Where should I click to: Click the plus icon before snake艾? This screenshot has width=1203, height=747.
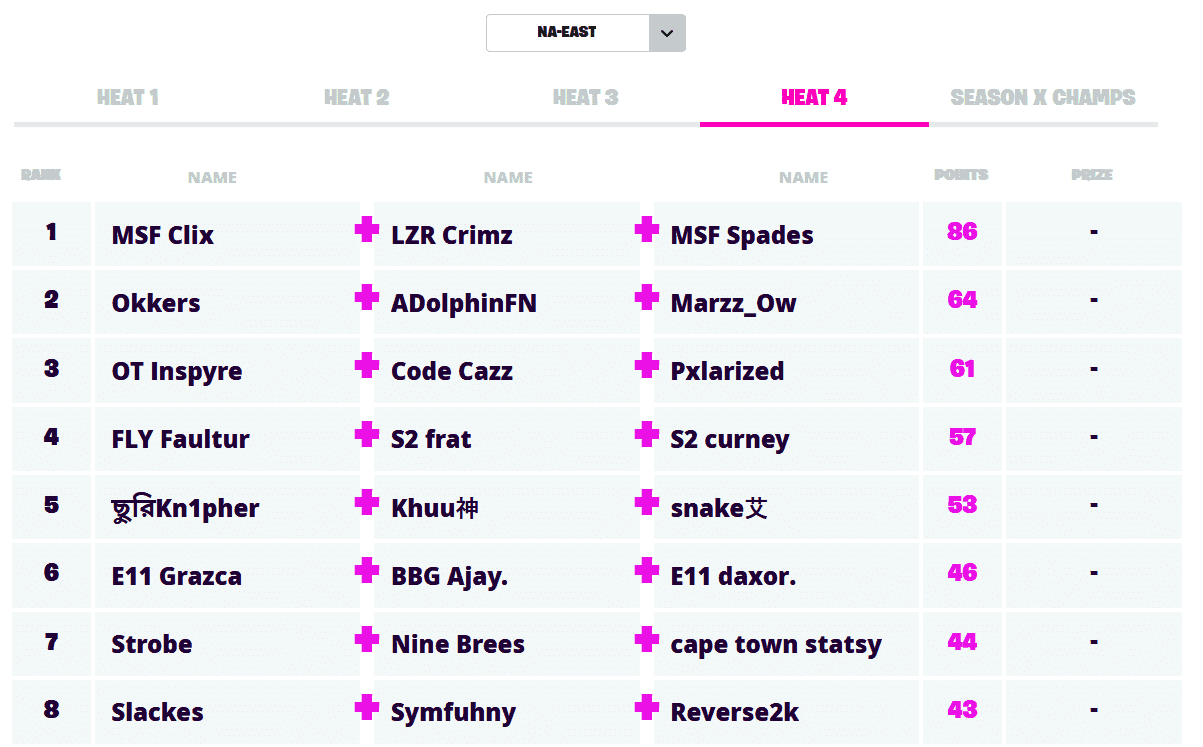[647, 502]
